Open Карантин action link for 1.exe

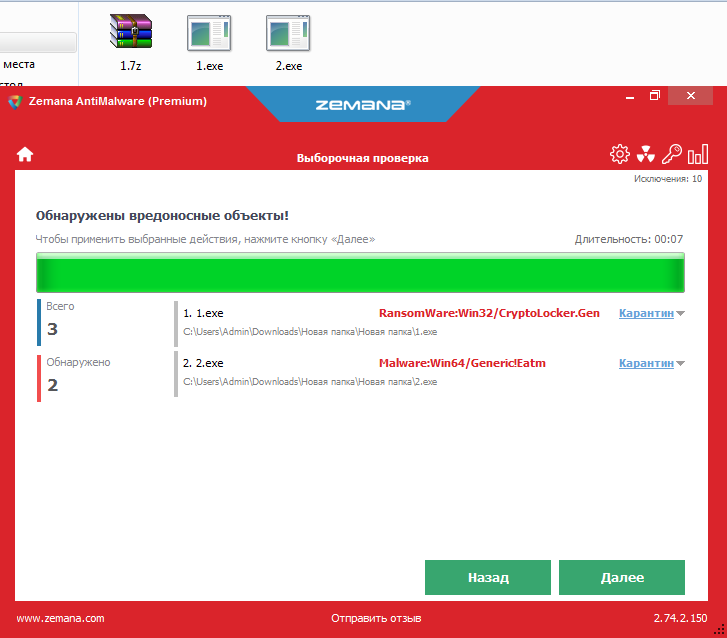(646, 313)
